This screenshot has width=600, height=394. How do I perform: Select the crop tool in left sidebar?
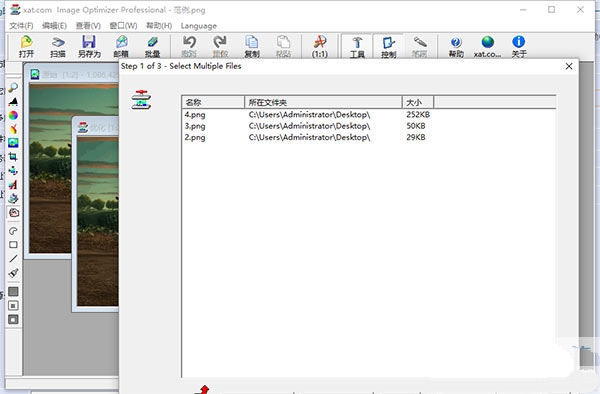point(13,156)
